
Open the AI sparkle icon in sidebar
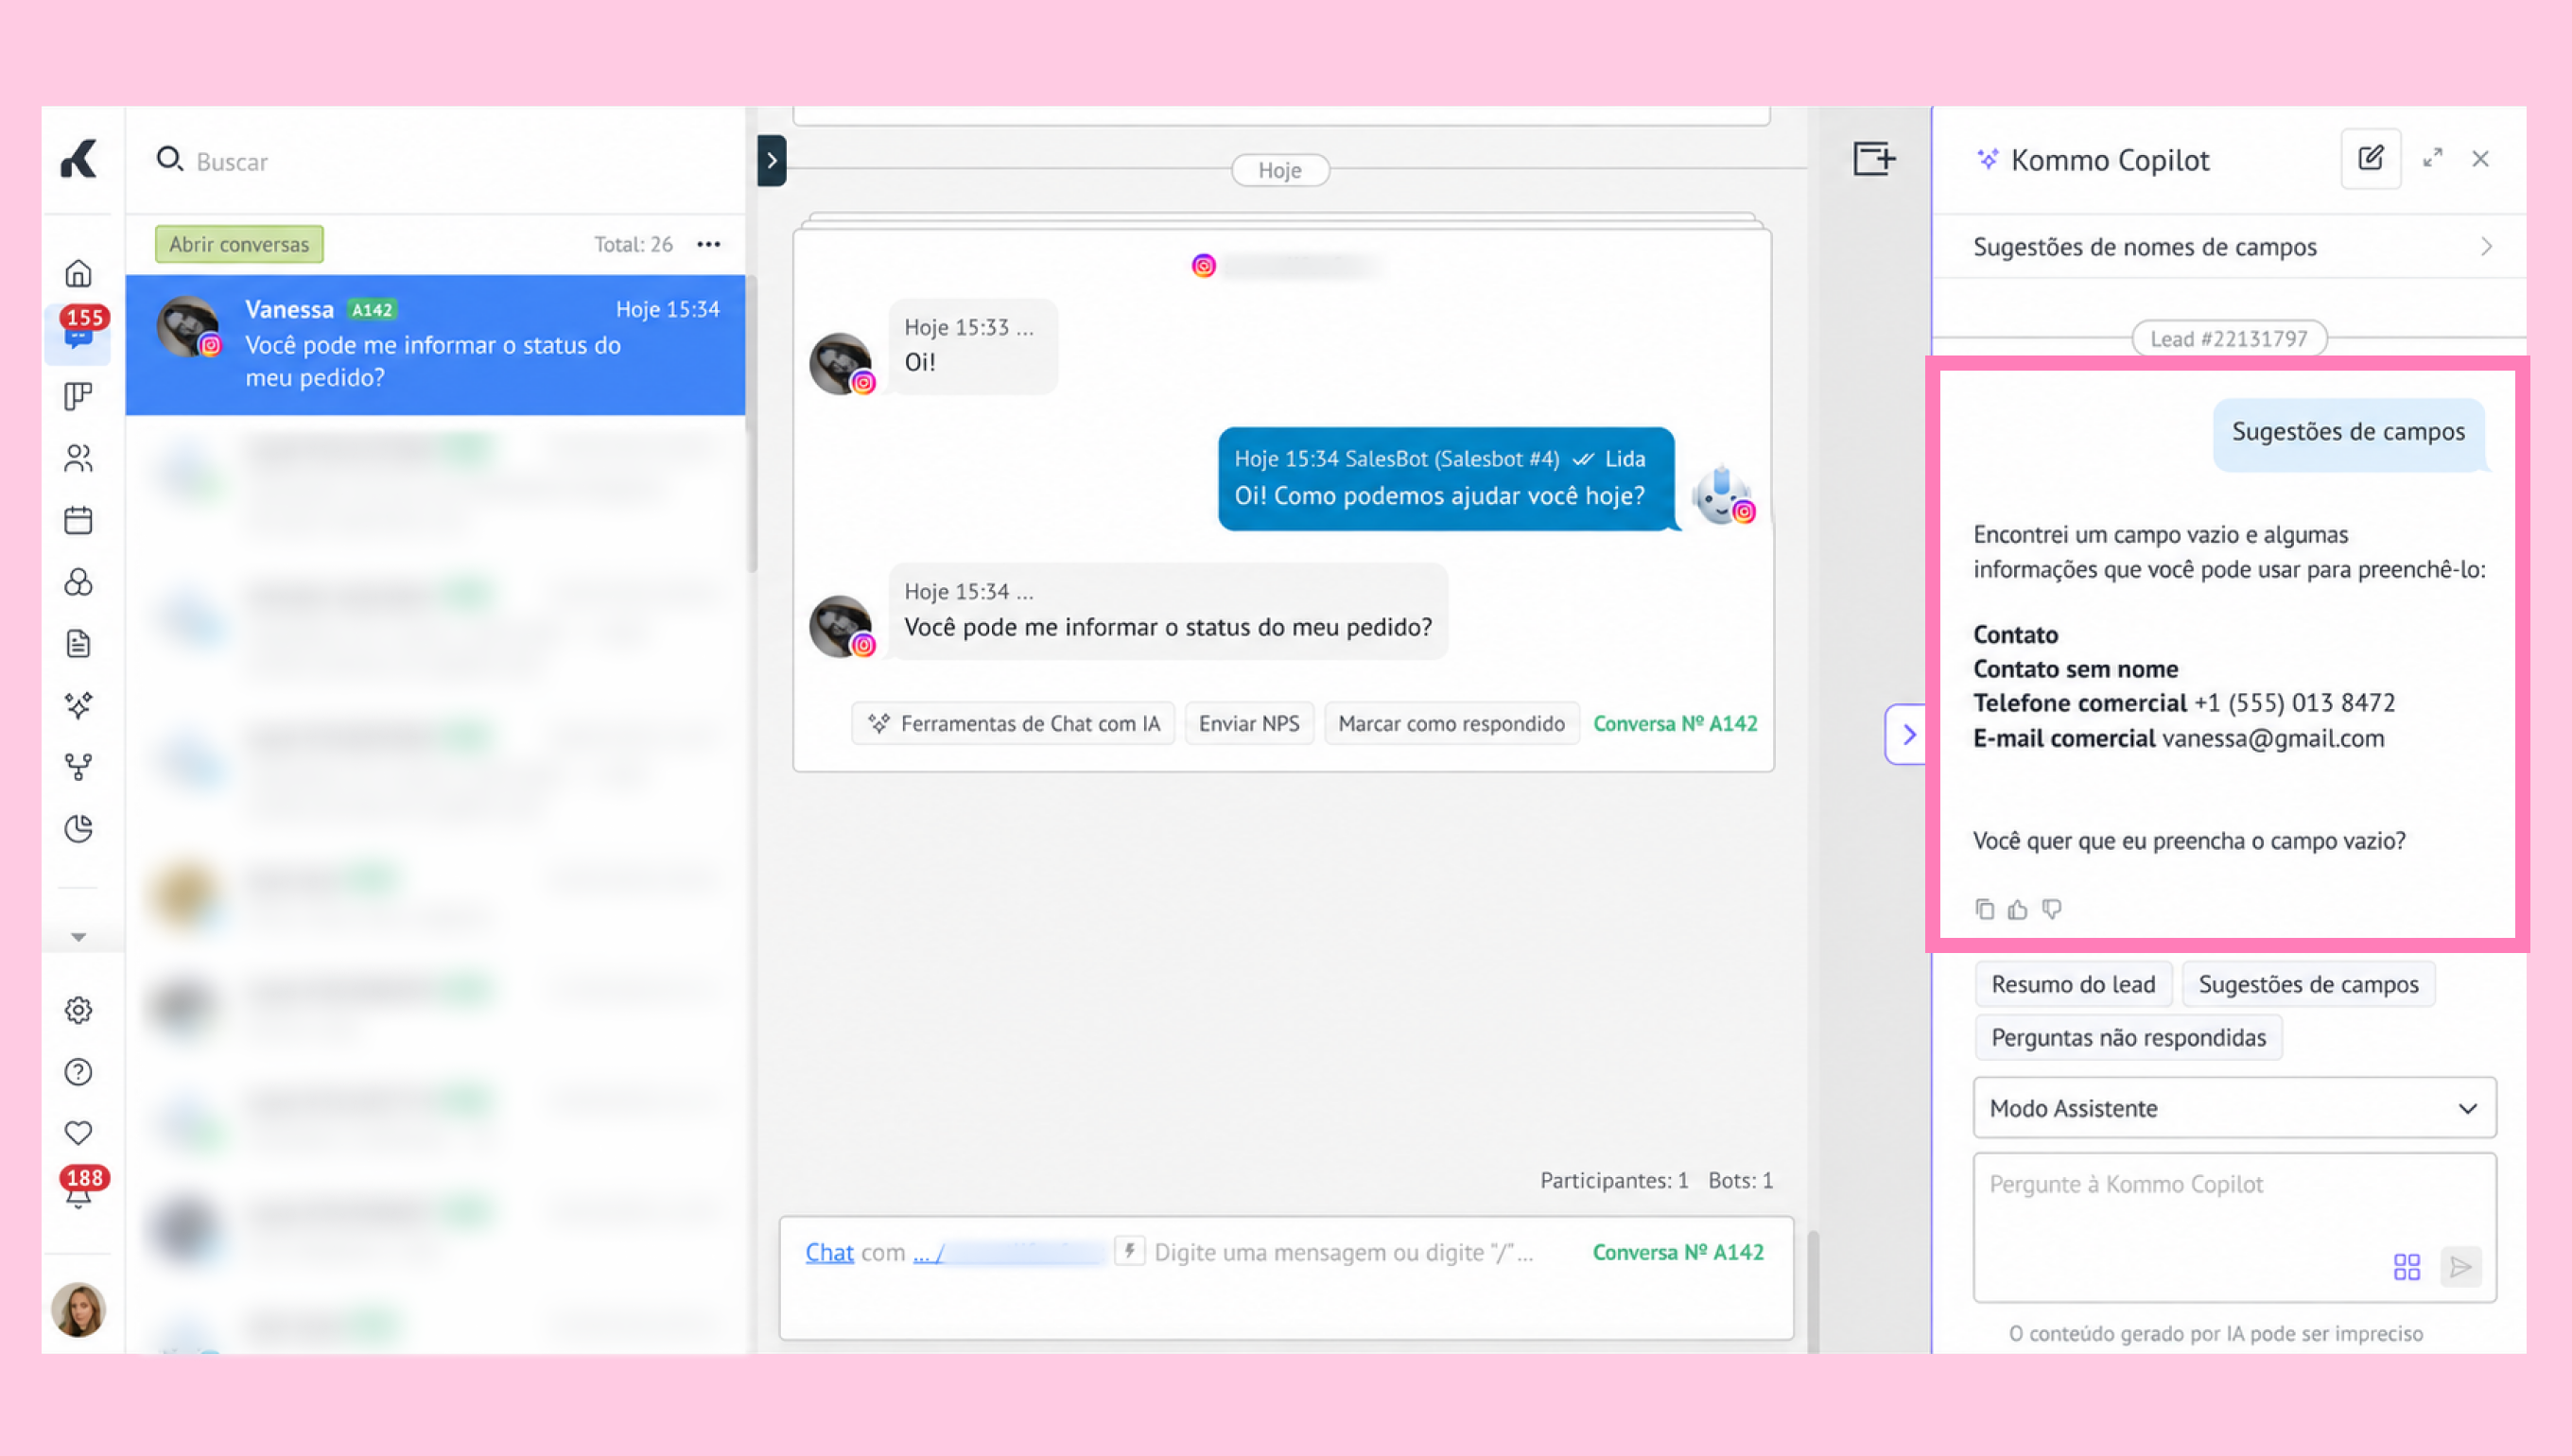pyautogui.click(x=78, y=705)
